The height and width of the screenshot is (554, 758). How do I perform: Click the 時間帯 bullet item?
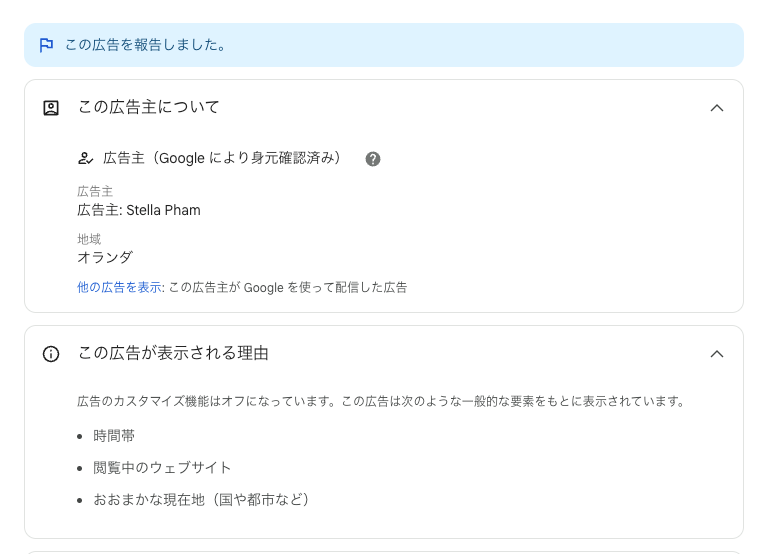click(x=114, y=436)
